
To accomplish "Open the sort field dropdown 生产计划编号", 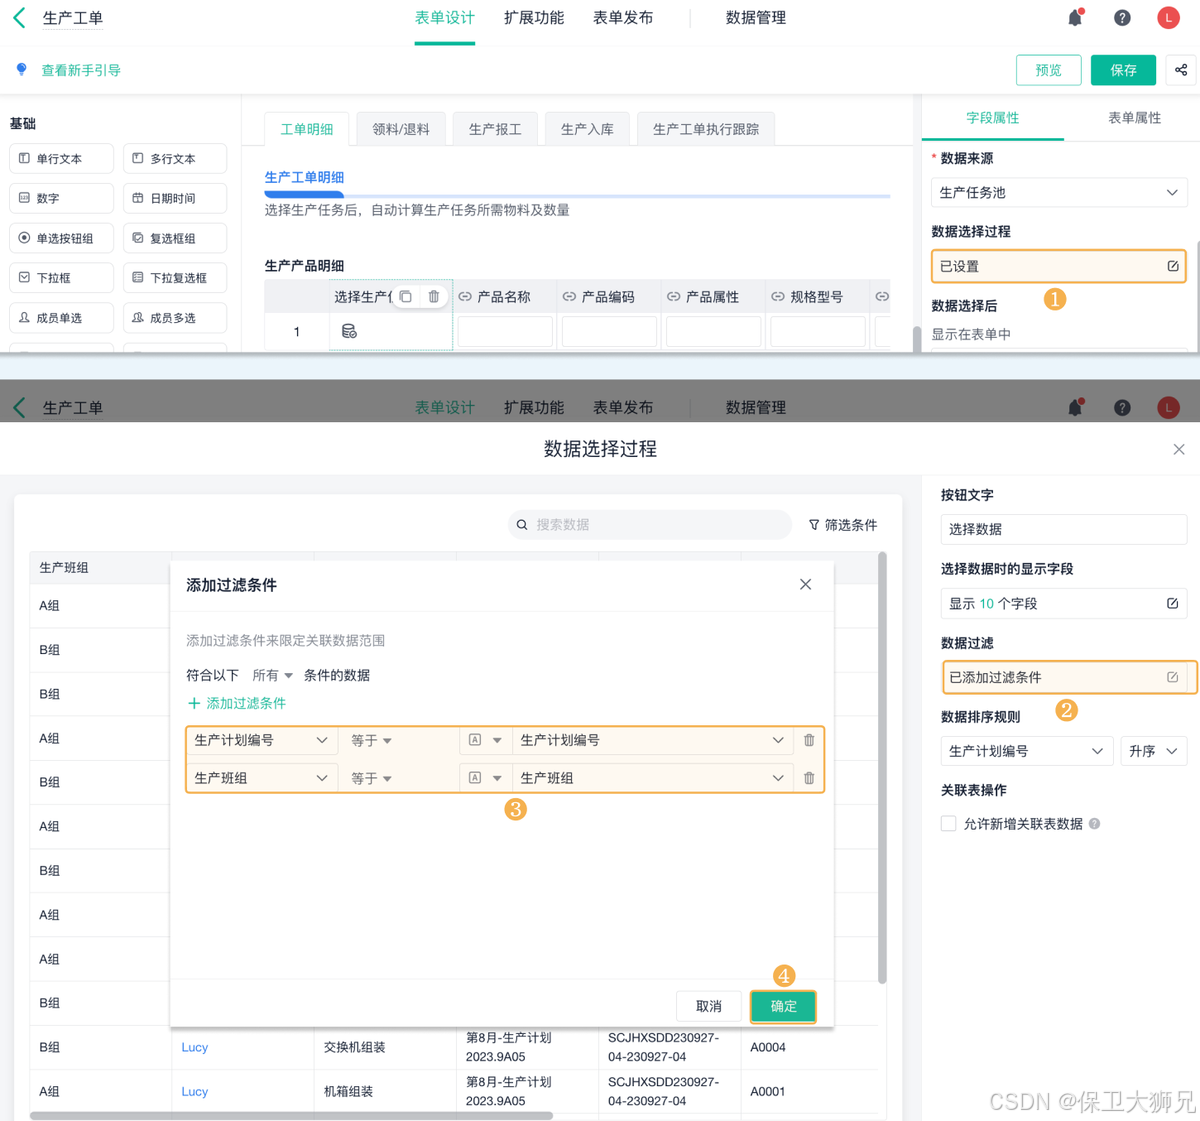I will 1027,751.
